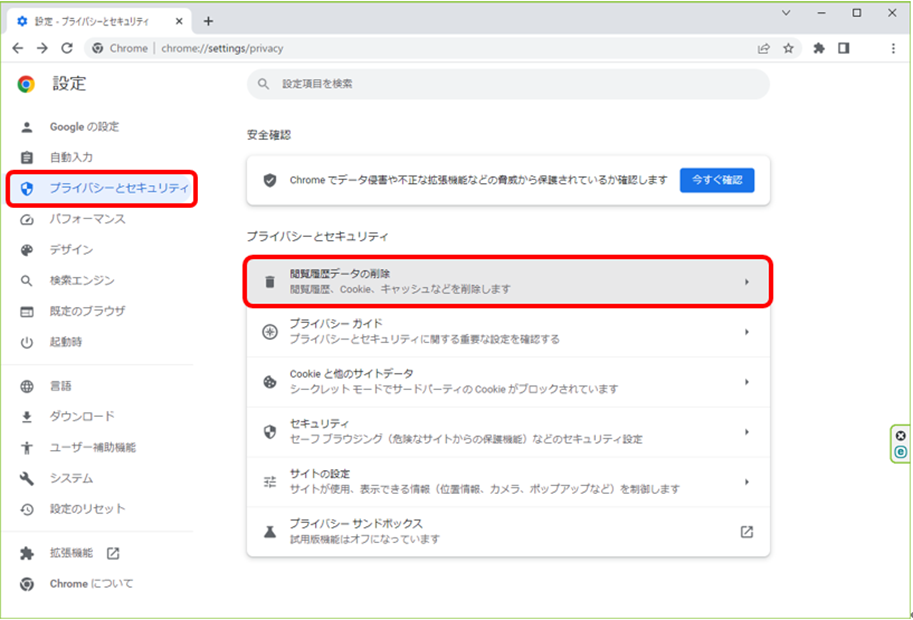
Task: Click the wrench icon beside システム
Action: coord(27,479)
